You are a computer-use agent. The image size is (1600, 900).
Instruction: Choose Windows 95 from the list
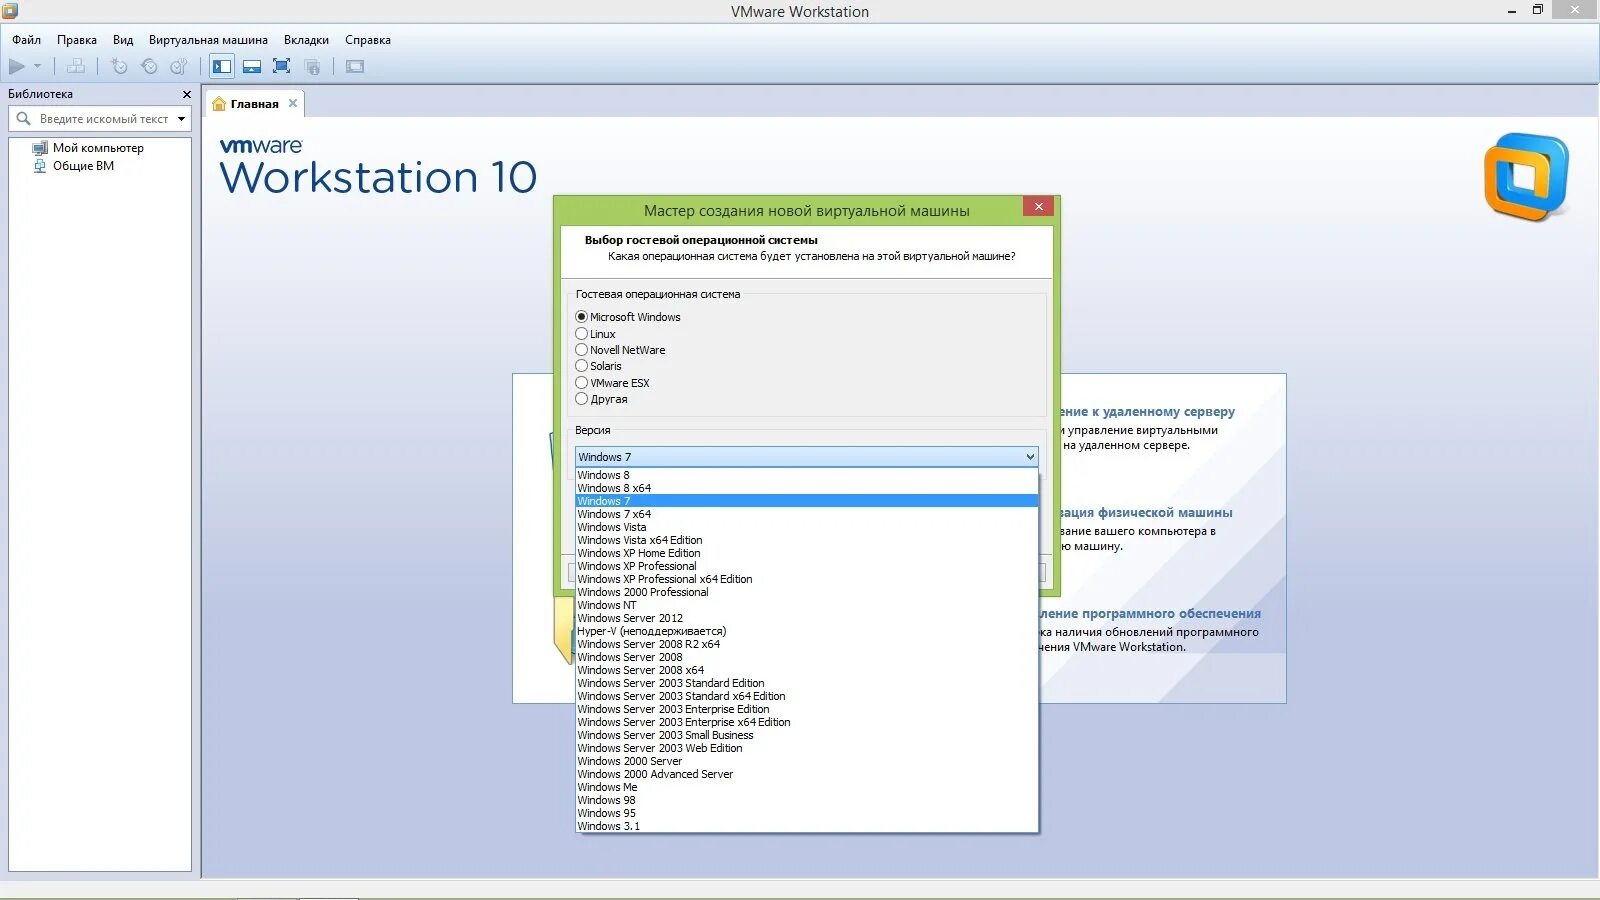806,813
